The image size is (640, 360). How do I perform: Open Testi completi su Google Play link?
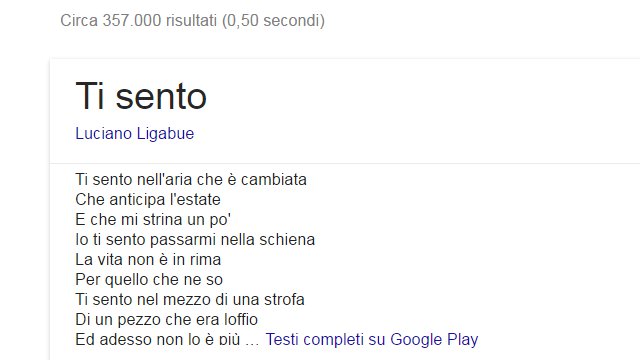(372, 340)
